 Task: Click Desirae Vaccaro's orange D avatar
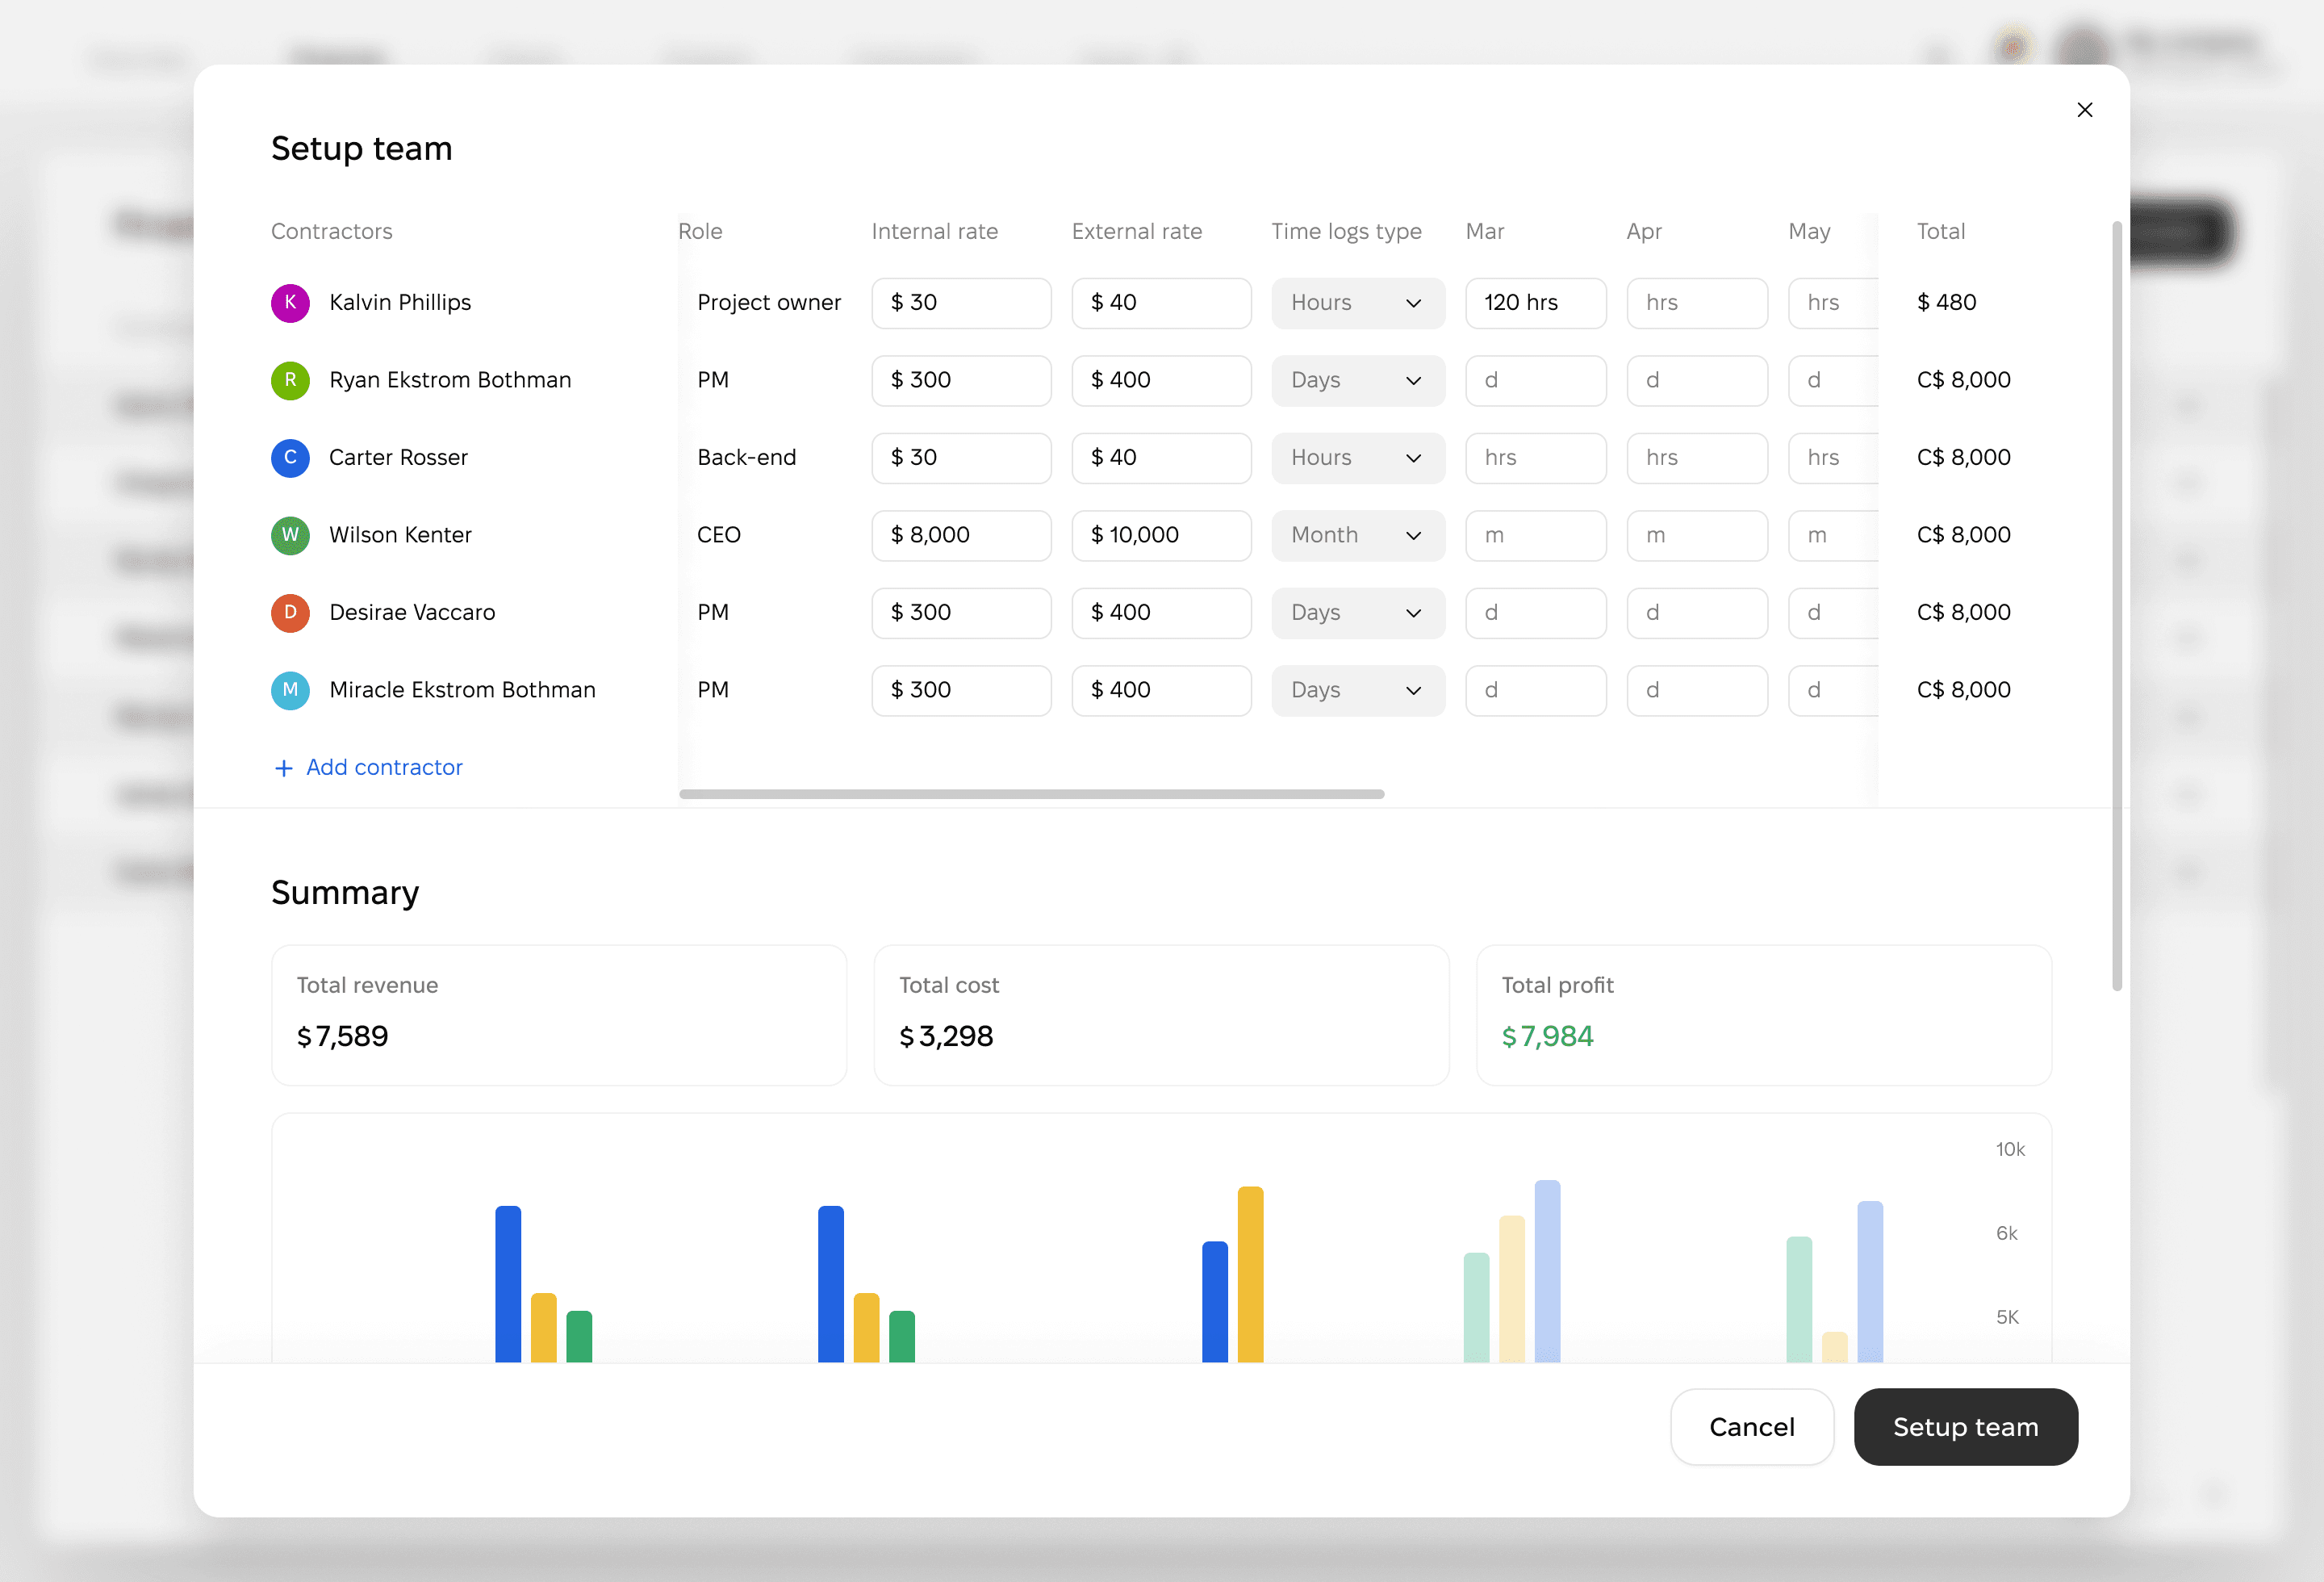tap(290, 612)
